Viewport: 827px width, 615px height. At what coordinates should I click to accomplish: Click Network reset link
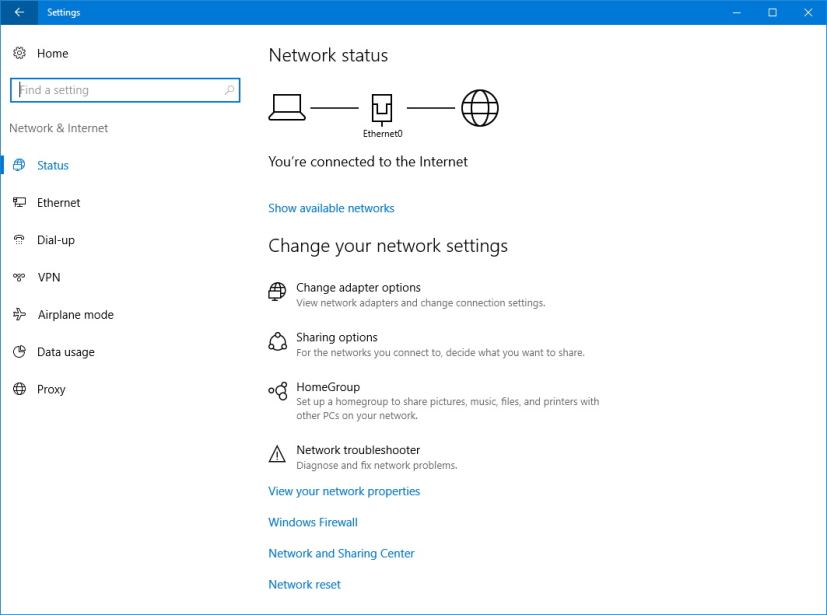point(304,584)
